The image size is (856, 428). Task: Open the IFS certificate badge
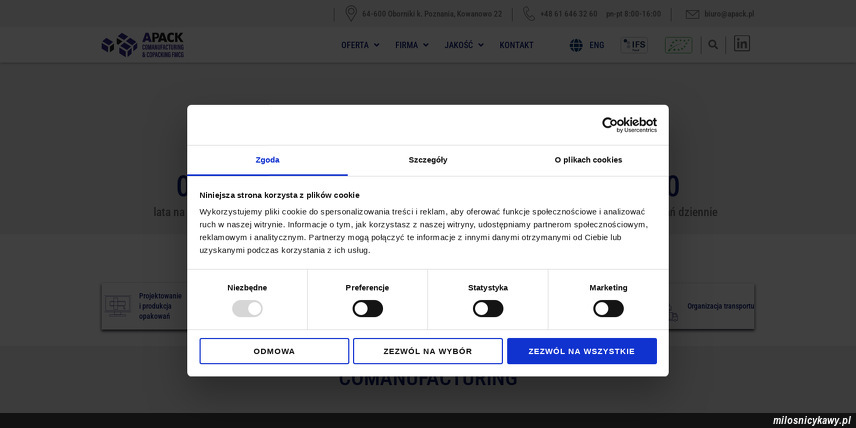634,45
